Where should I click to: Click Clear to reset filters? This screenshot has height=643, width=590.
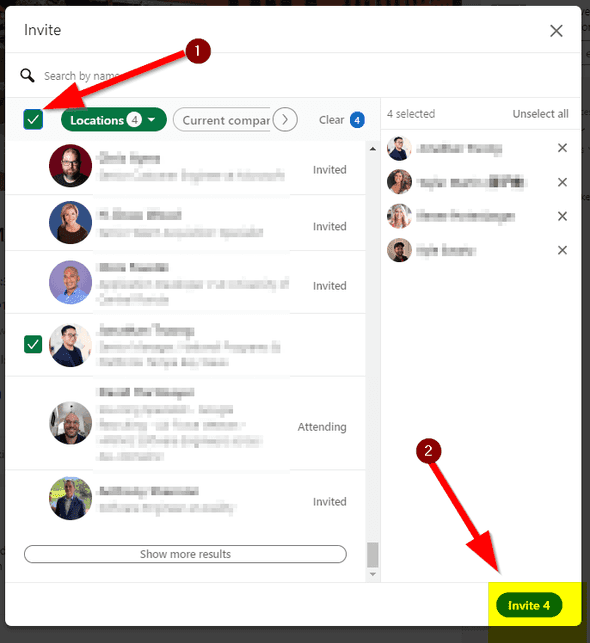pos(331,120)
